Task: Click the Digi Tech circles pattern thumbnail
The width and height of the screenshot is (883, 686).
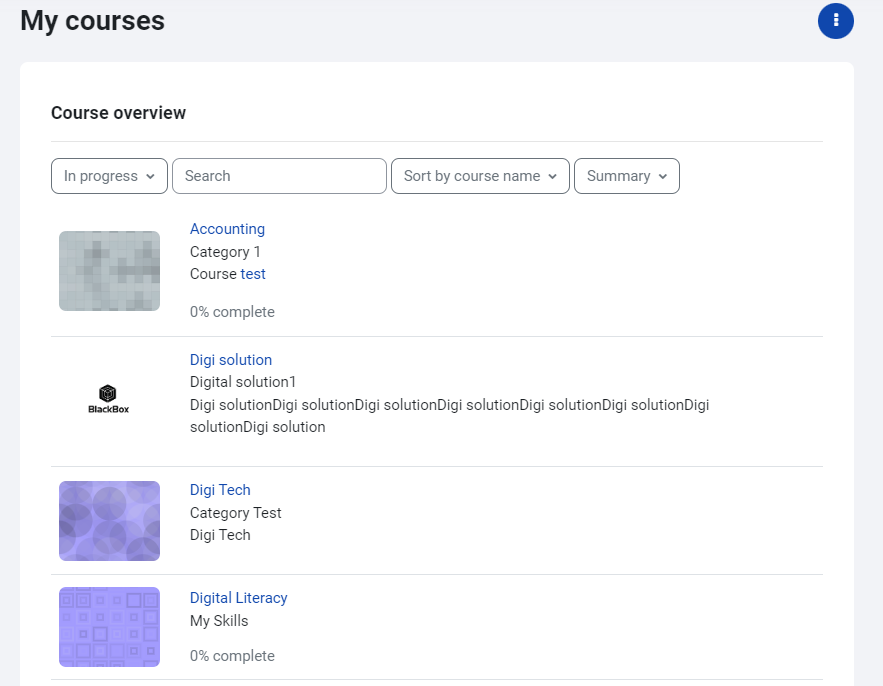Action: [x=109, y=521]
